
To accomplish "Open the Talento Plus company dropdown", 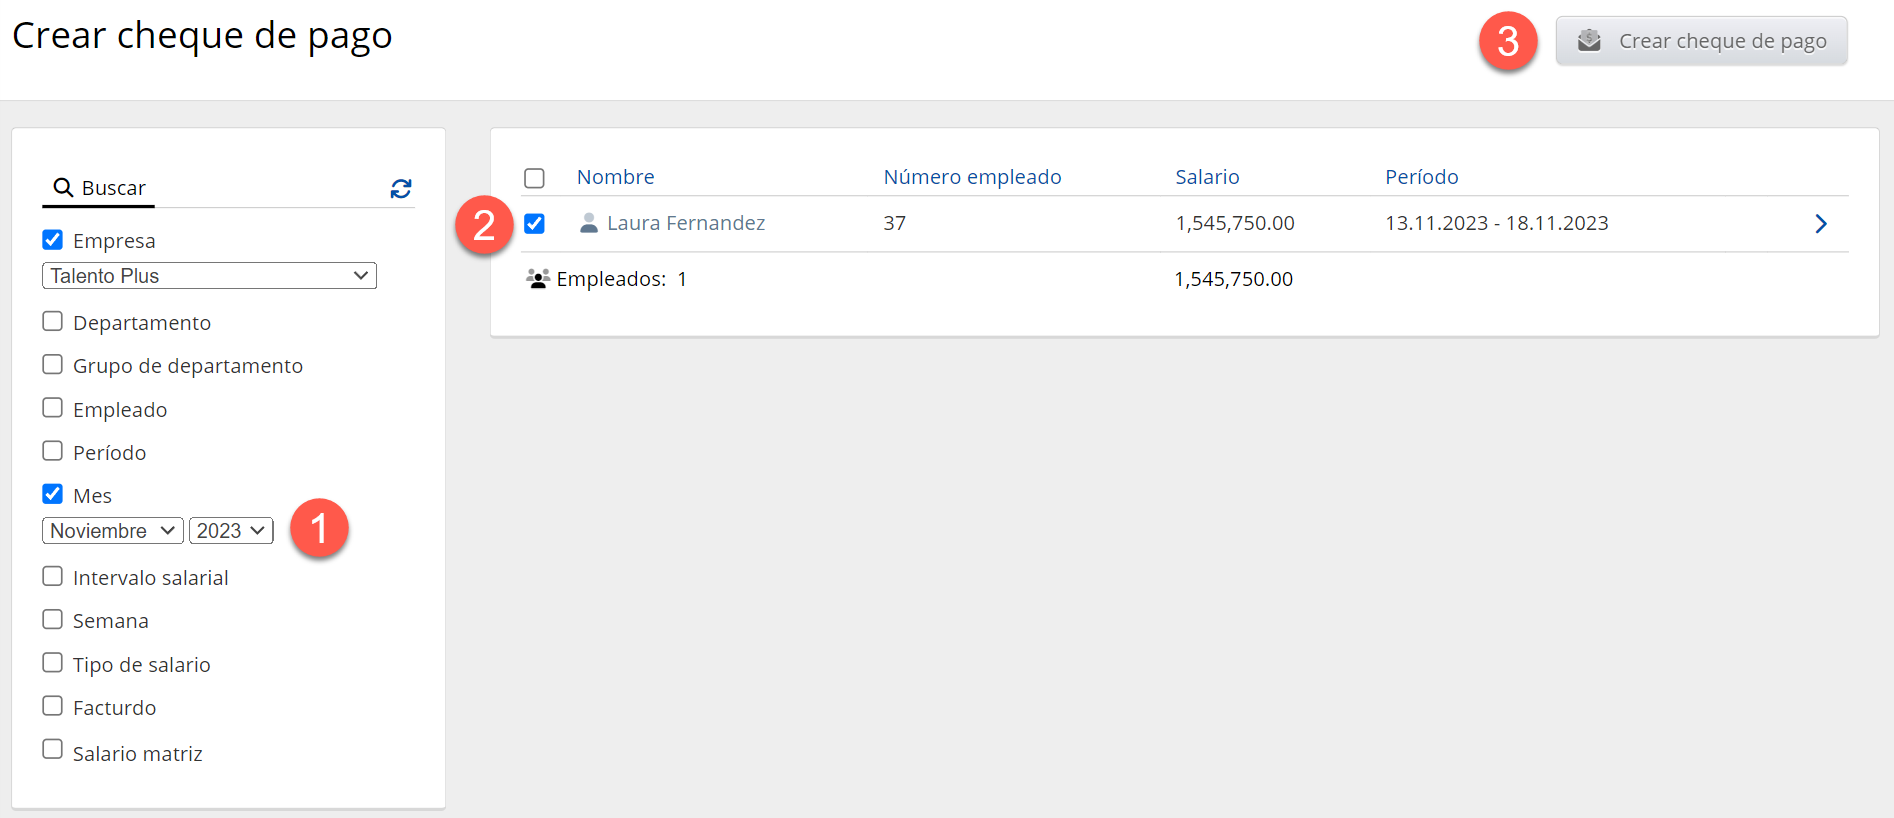I will click(x=209, y=276).
